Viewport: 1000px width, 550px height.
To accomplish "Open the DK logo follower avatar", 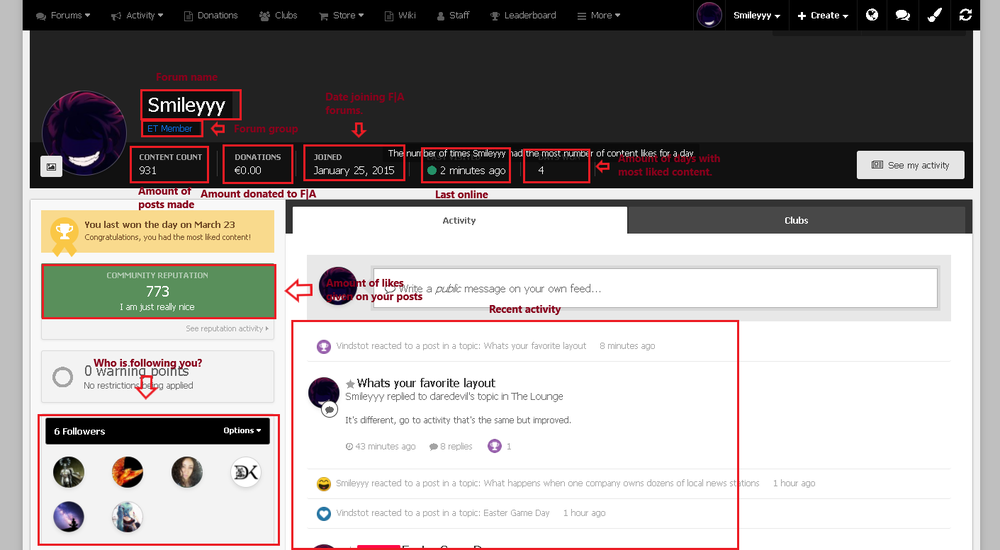I will pyautogui.click(x=246, y=472).
